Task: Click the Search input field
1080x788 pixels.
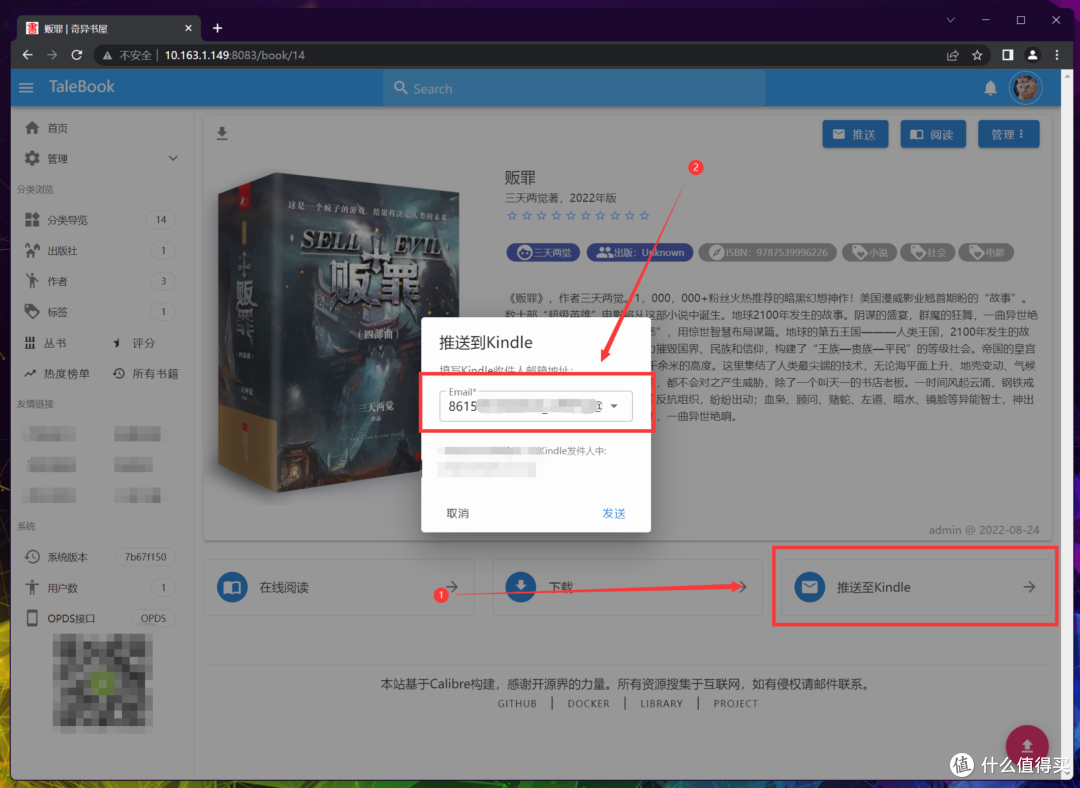Action: click(x=573, y=88)
